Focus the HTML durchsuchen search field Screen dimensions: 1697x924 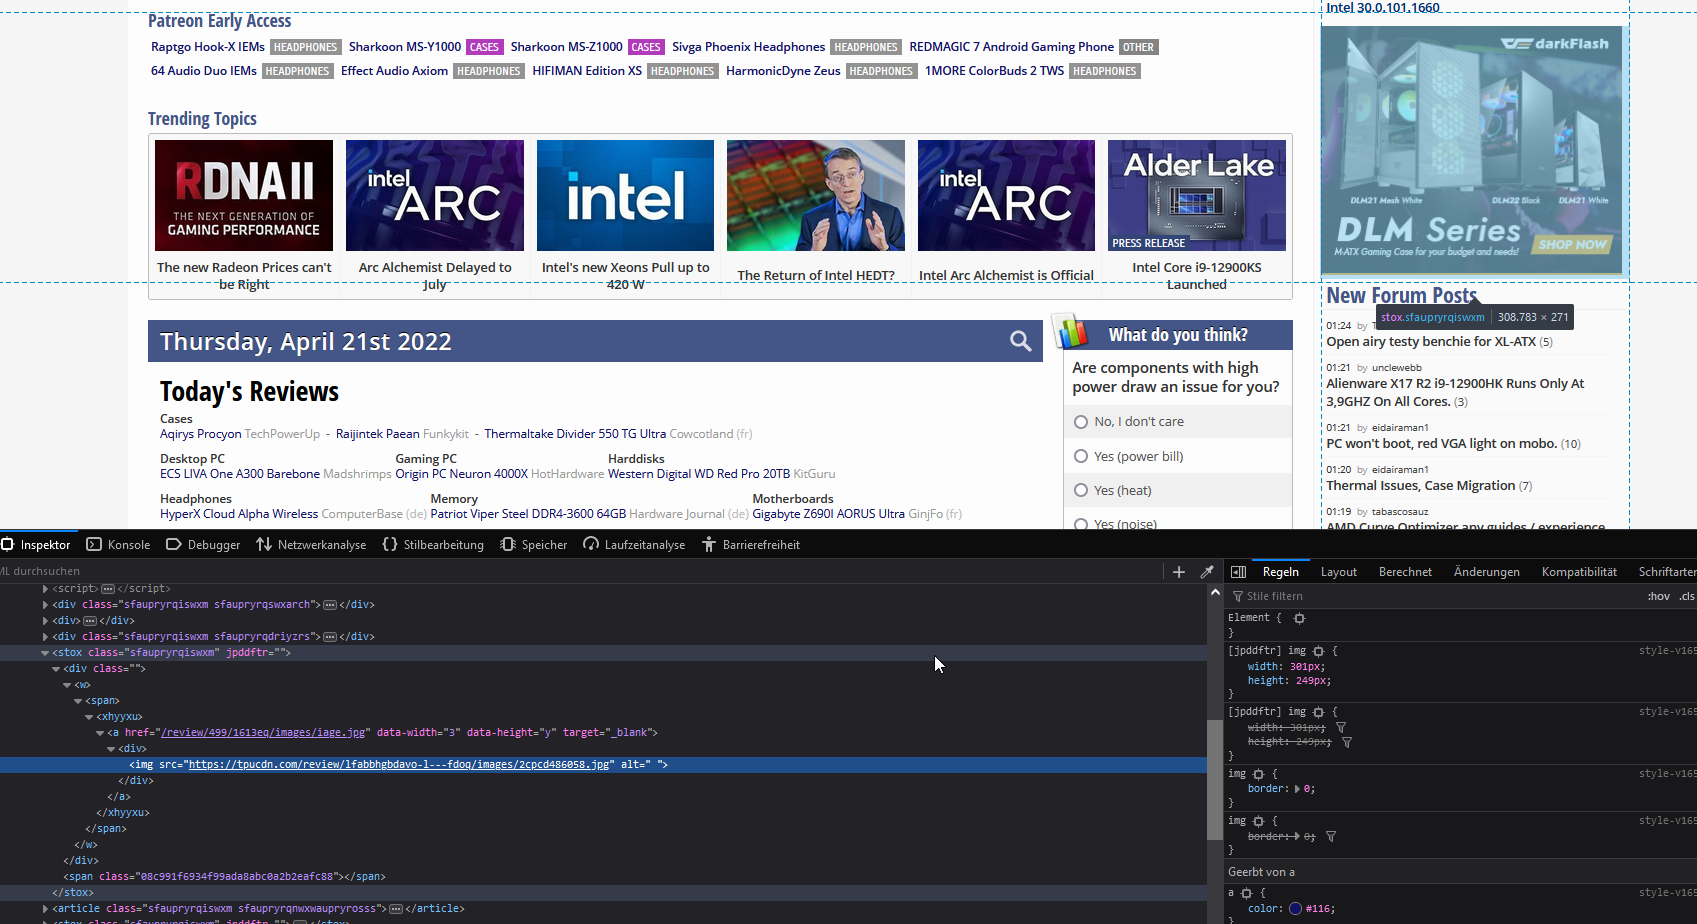point(580,571)
